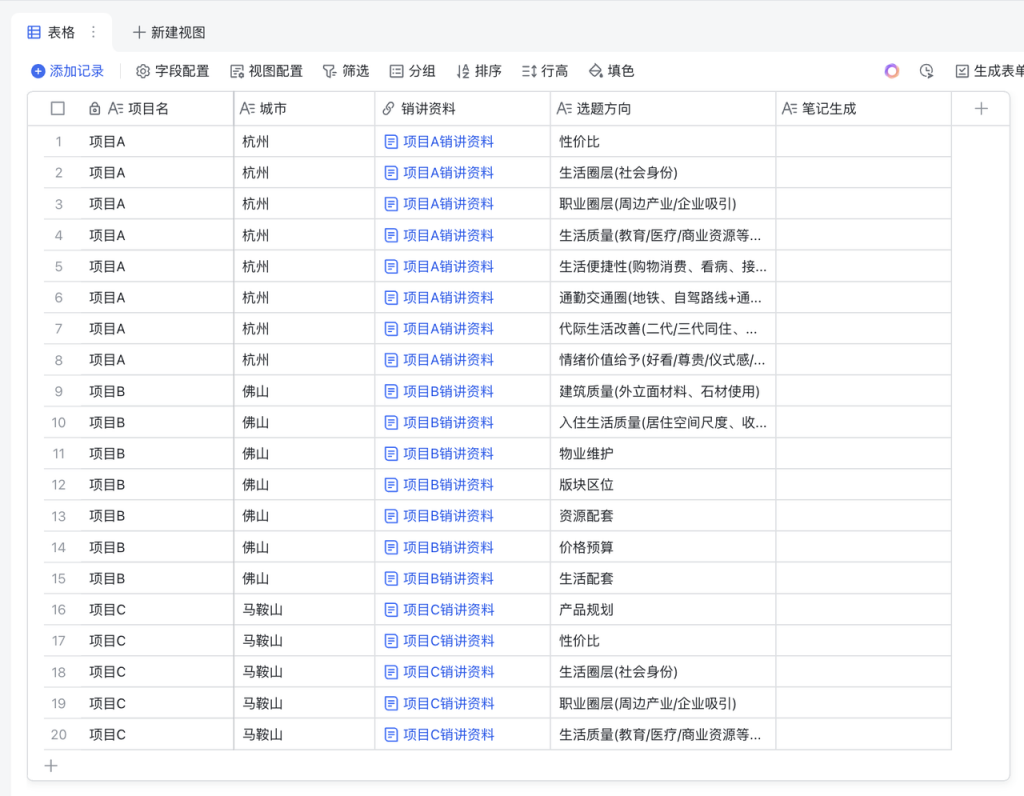Click 马鞍山 cell in row 19

(304, 703)
